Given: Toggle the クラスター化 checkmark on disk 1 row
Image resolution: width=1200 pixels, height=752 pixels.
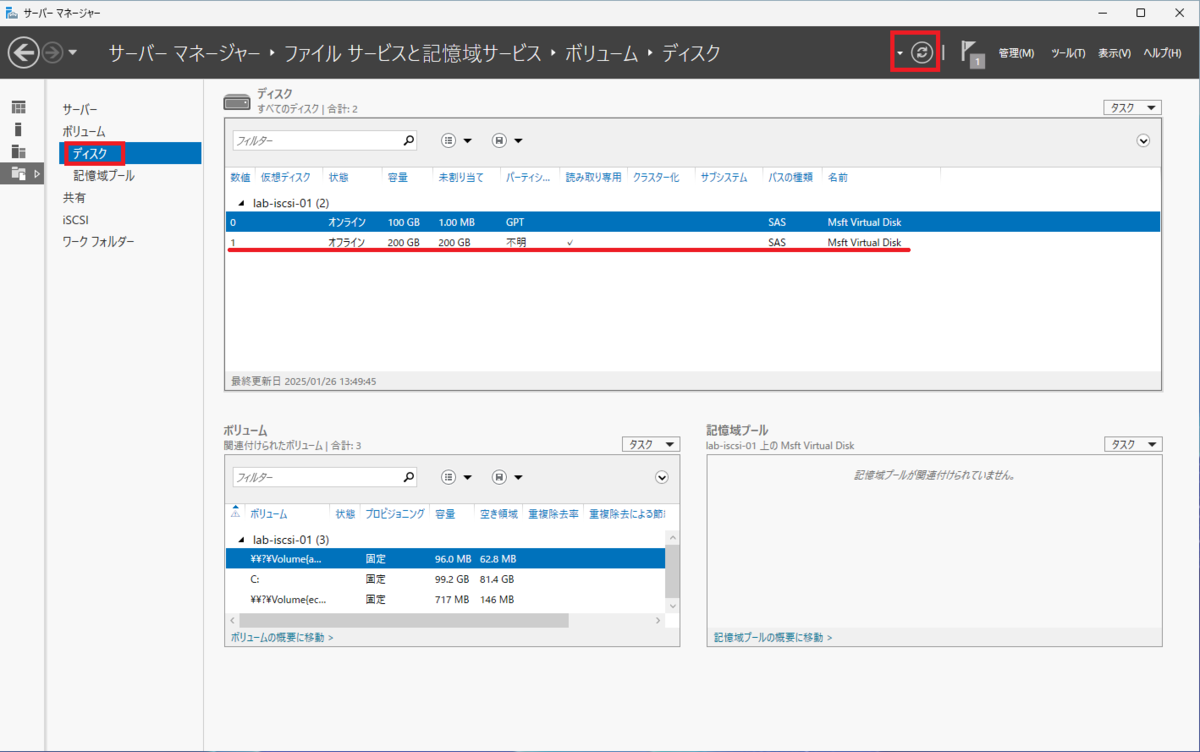Looking at the screenshot, I should coord(569,242).
